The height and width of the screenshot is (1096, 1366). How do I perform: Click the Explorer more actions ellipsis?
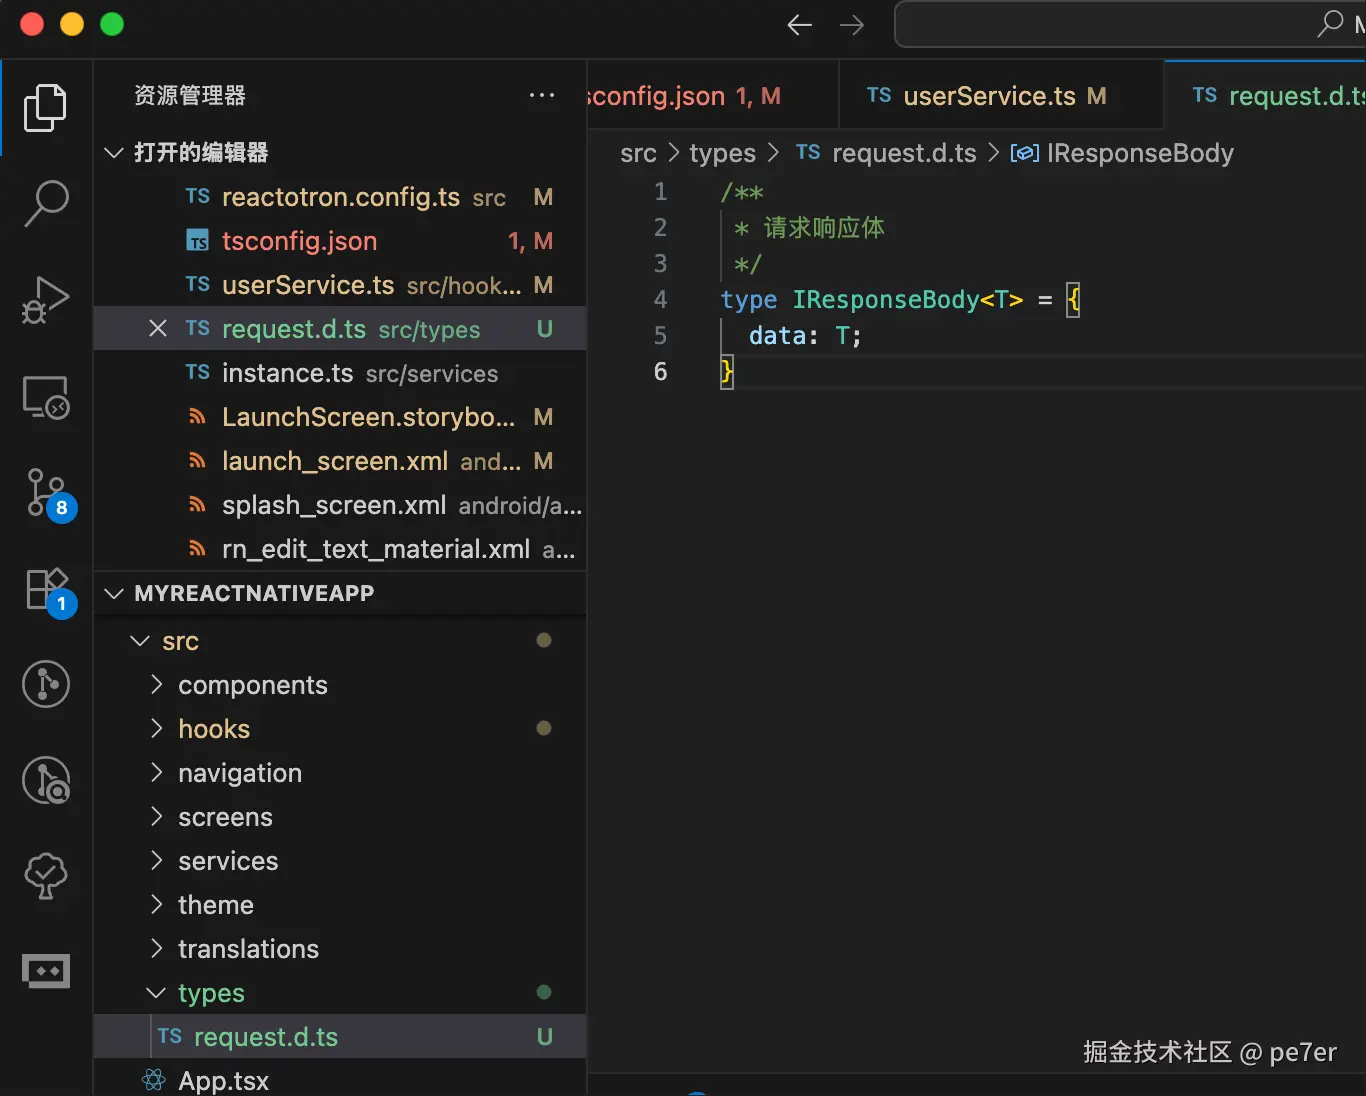click(542, 95)
